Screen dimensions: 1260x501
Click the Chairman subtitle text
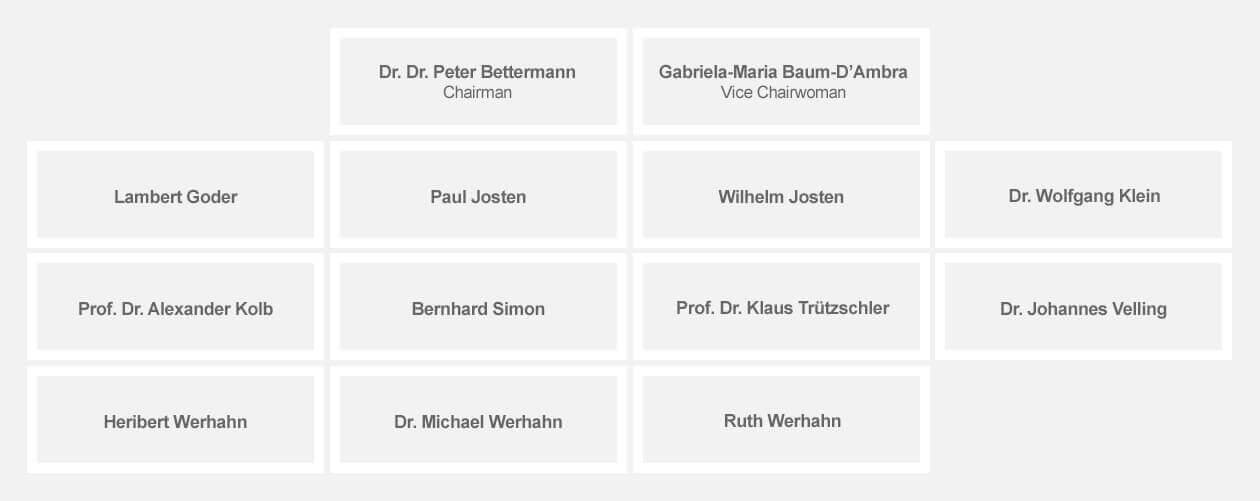click(477, 92)
